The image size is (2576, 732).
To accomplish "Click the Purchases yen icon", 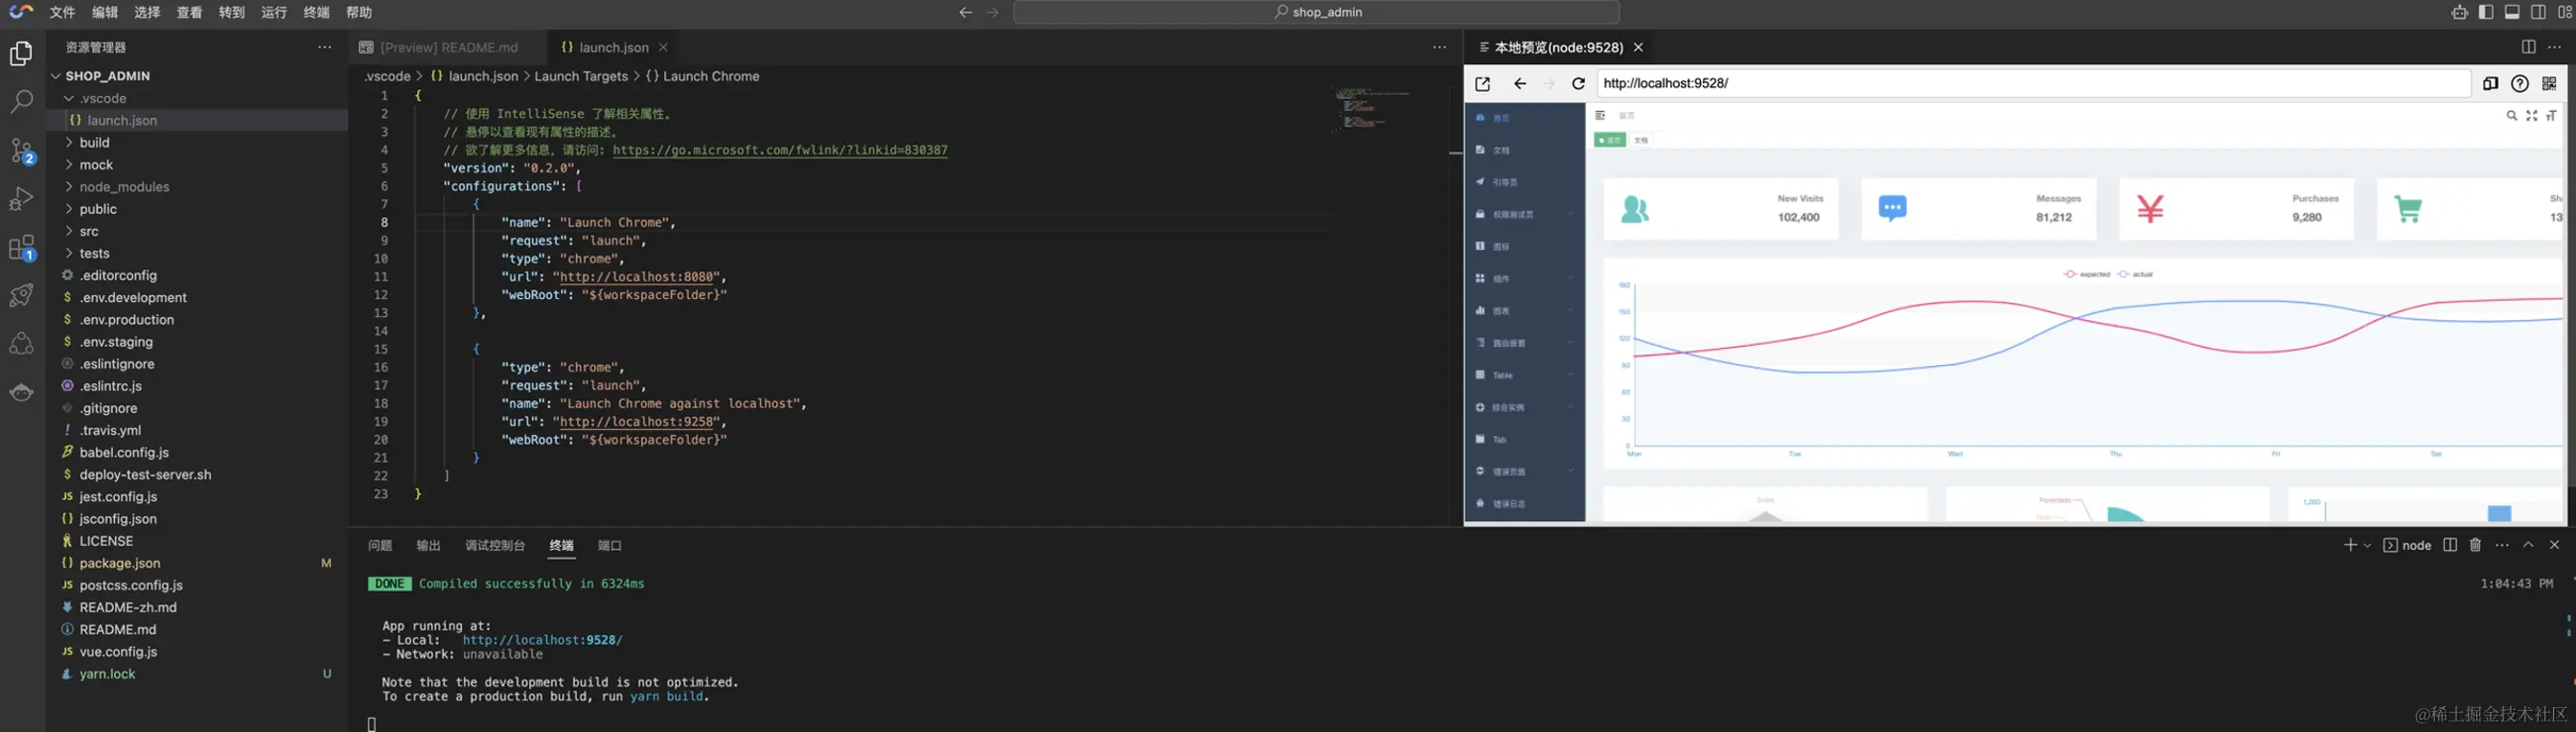I will click(x=2150, y=209).
